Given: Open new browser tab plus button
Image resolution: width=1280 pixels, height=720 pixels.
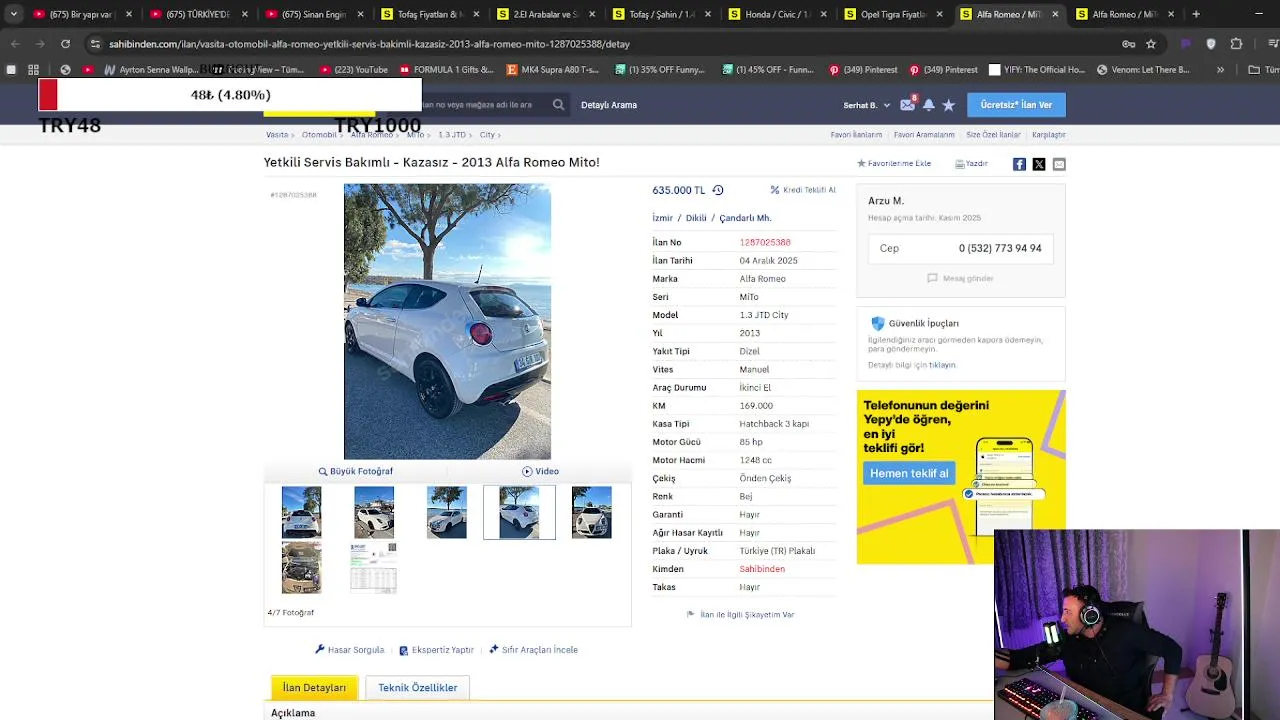Looking at the screenshot, I should (1196, 14).
